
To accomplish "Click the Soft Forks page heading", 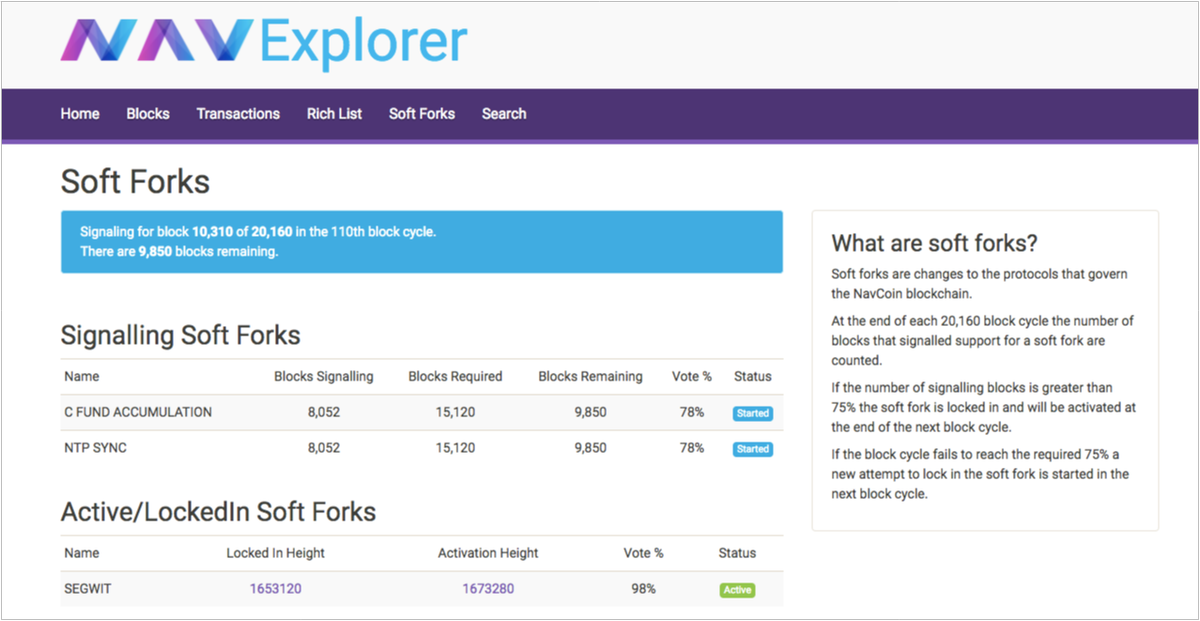I will (135, 182).
